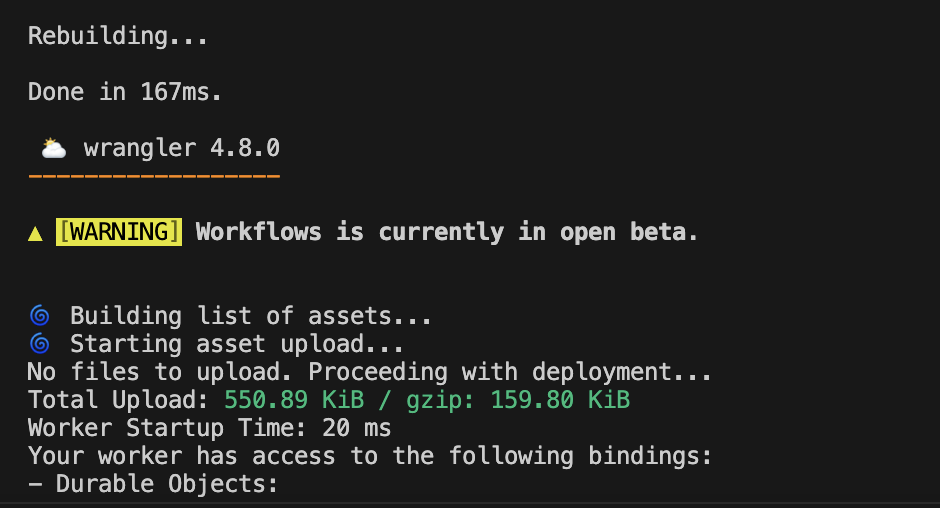Click the yellow warning triangle icon
Viewport: 940px width, 508px height.
pos(35,233)
